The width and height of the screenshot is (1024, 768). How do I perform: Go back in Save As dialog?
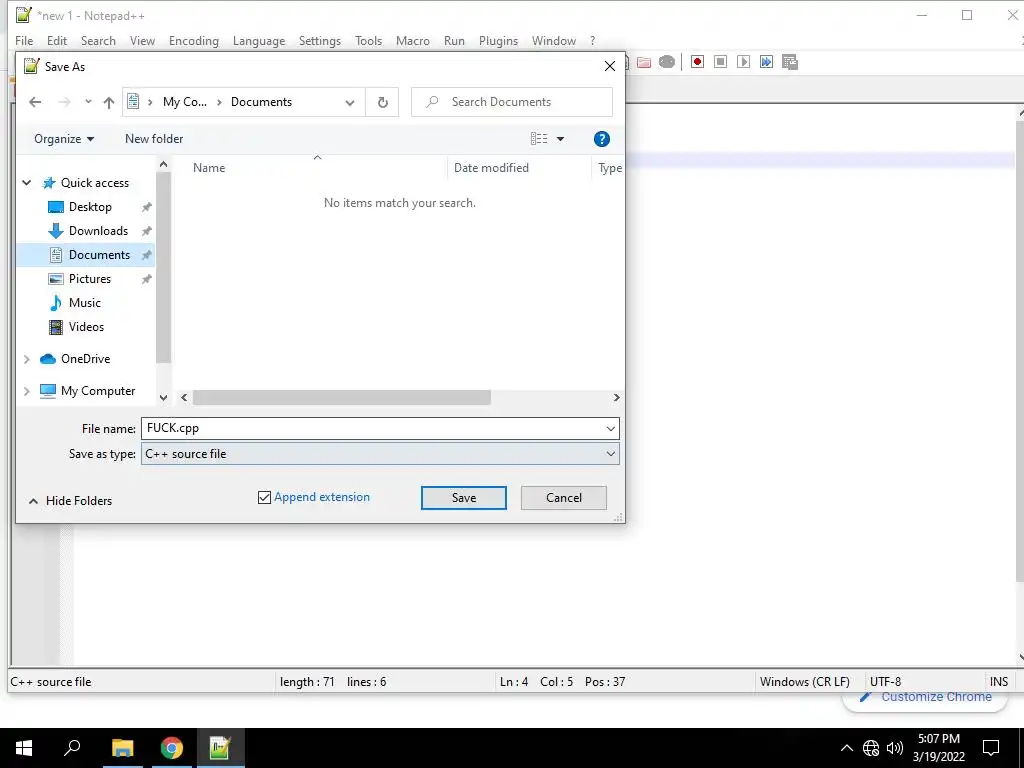coord(35,102)
